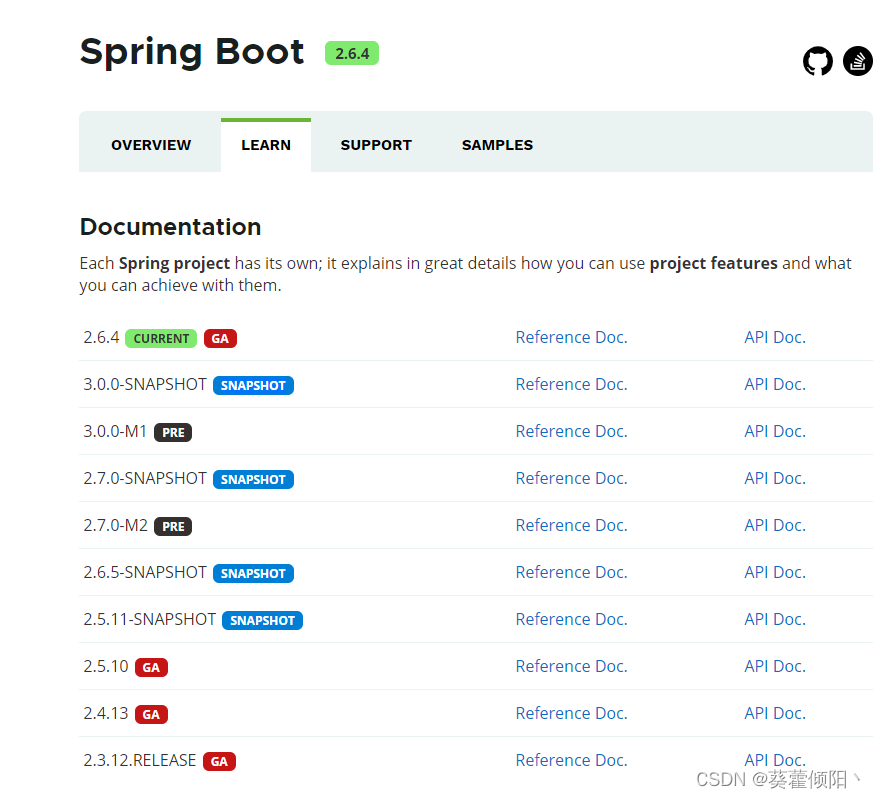Image resolution: width=875 pixels, height=799 pixels.
Task: Open API Doc. for version 2.4.13
Action: [x=775, y=713]
